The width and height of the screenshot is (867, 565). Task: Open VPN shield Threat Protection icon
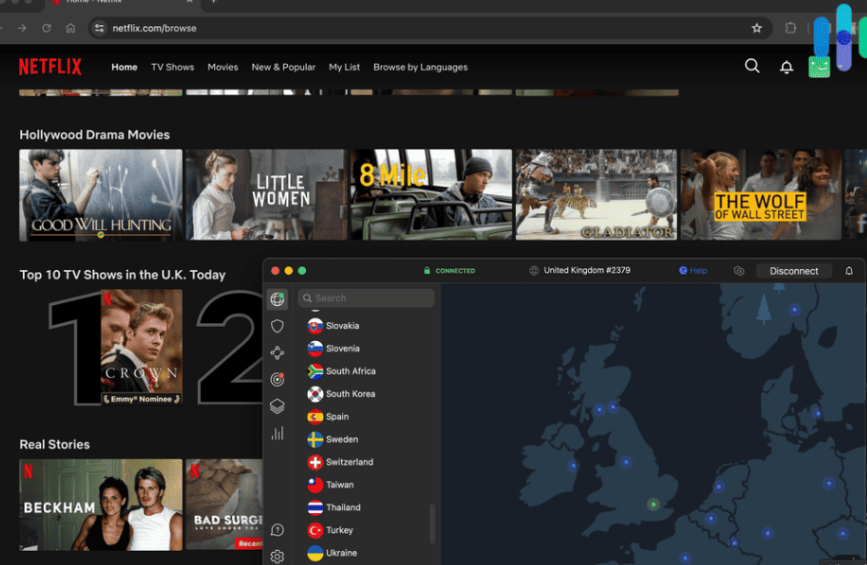(x=277, y=326)
